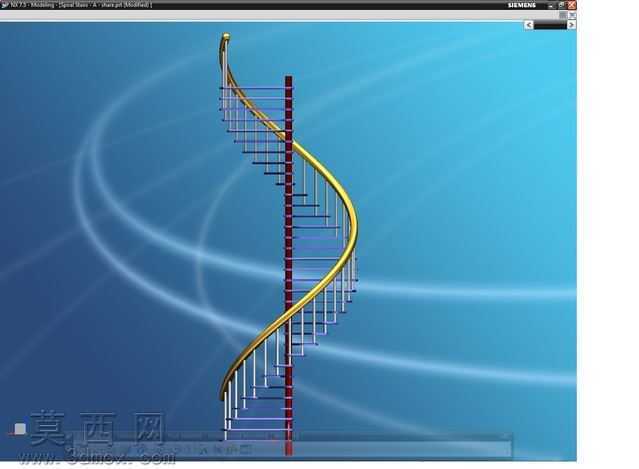Close the inner part document window

(x=573, y=15)
